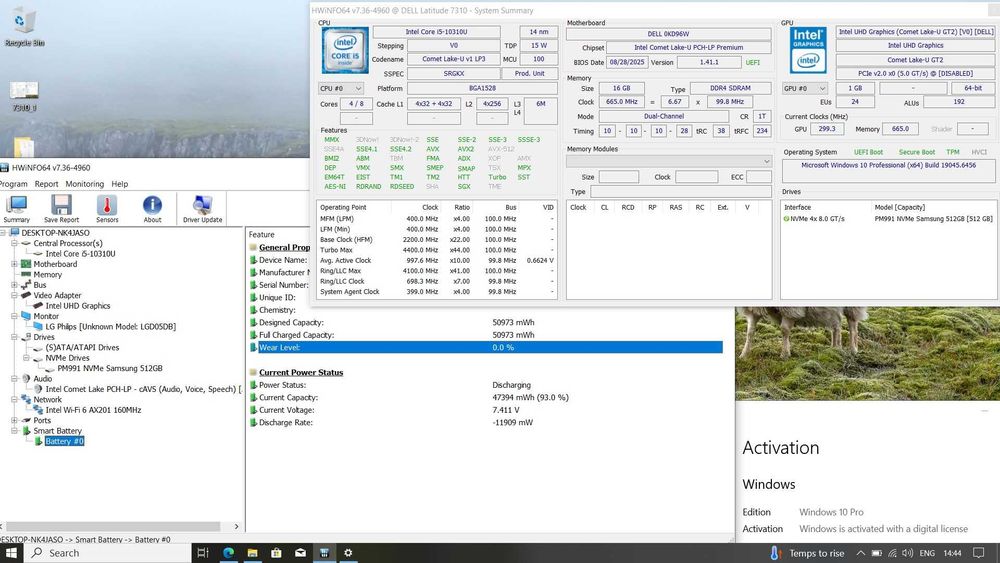Click the battery icon in system tray
The height and width of the screenshot is (563, 1000).
pyautogui.click(x=877, y=553)
